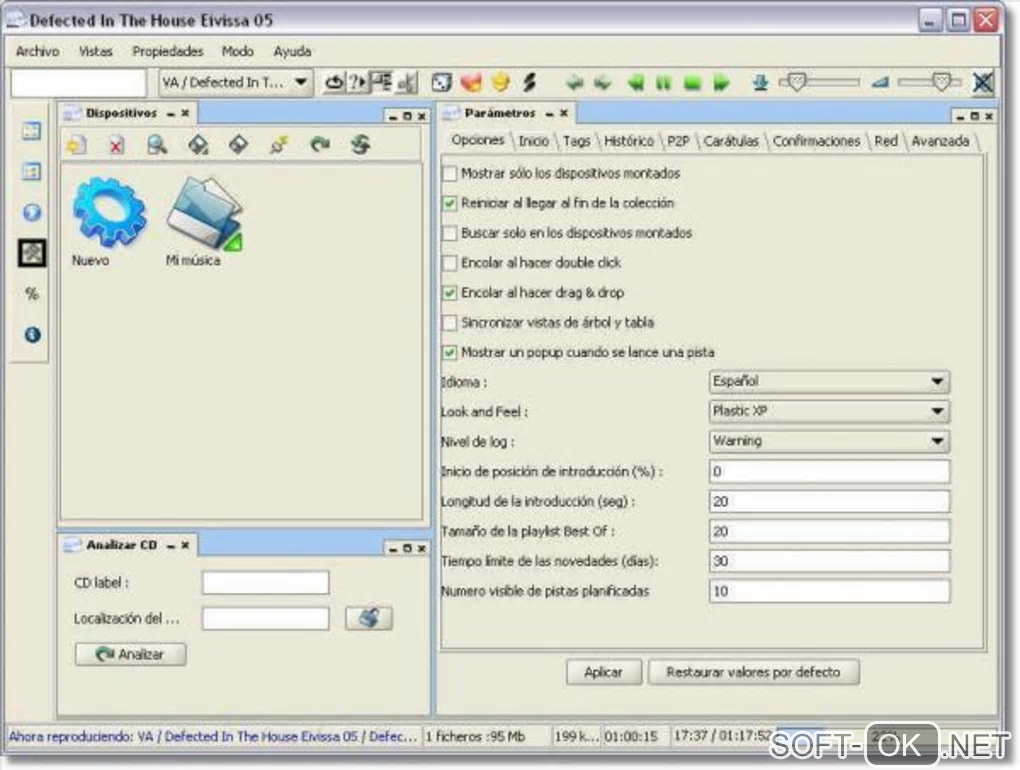Go to next album with green arrow
This screenshot has height=770, width=1020.
coord(603,83)
